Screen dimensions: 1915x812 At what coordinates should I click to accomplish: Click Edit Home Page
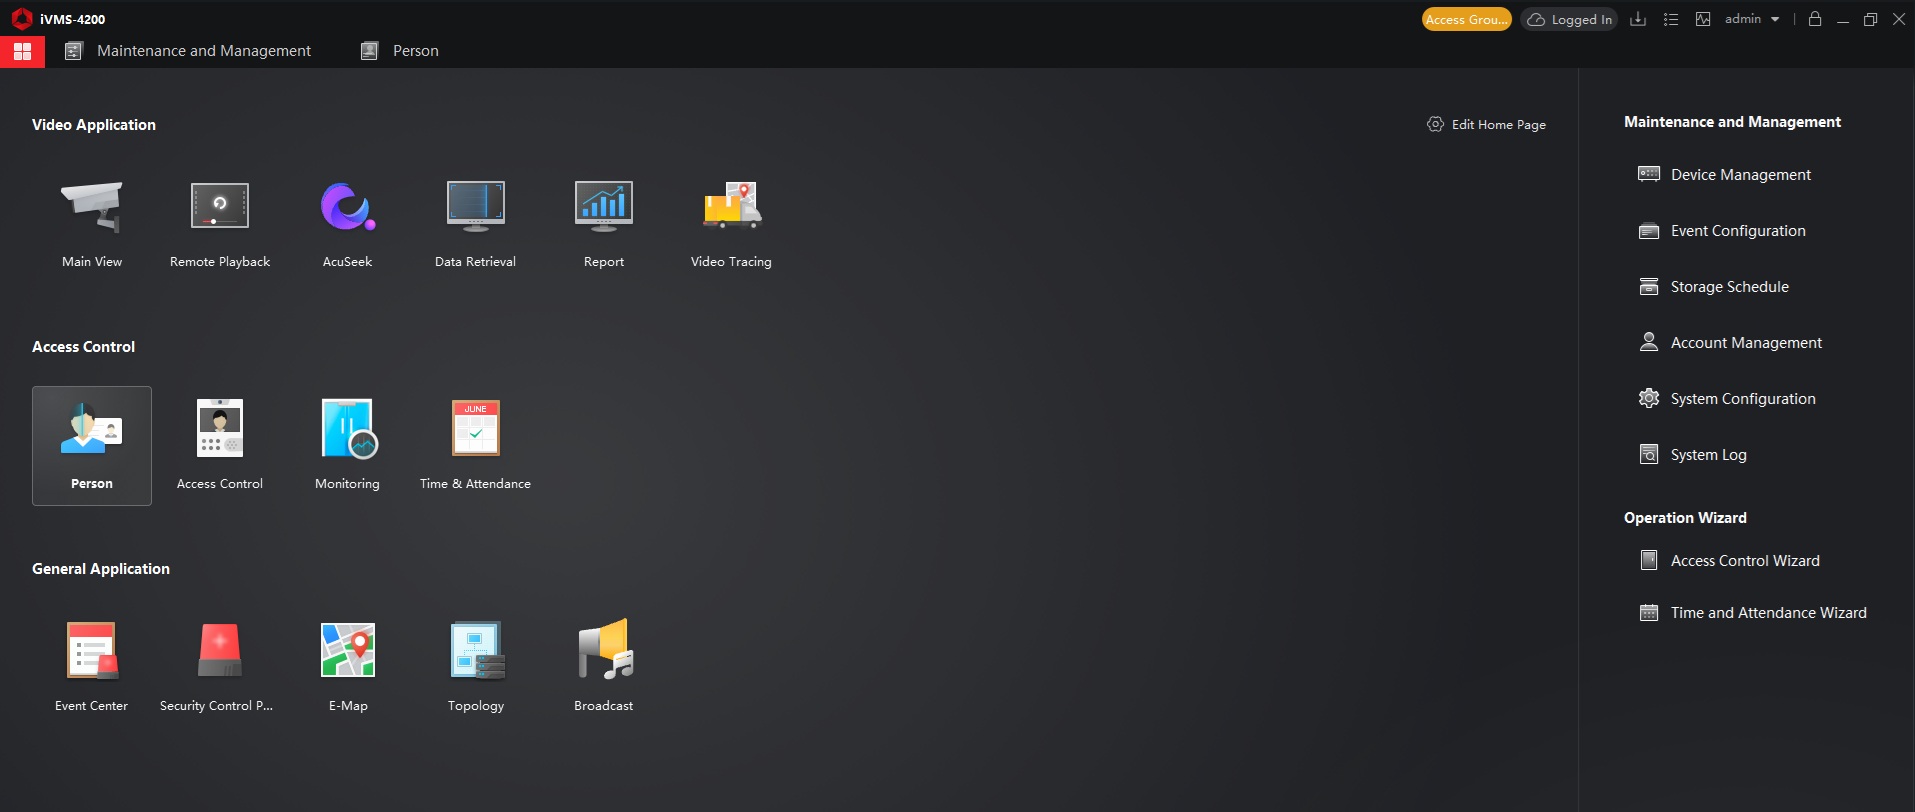(1486, 125)
